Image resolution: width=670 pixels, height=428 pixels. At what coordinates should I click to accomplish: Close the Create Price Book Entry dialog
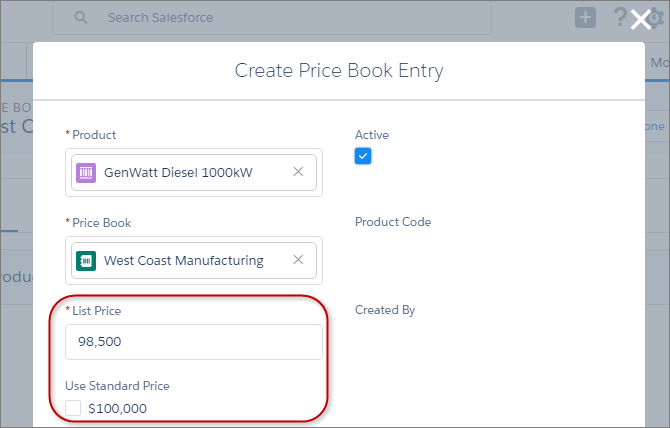[x=641, y=20]
